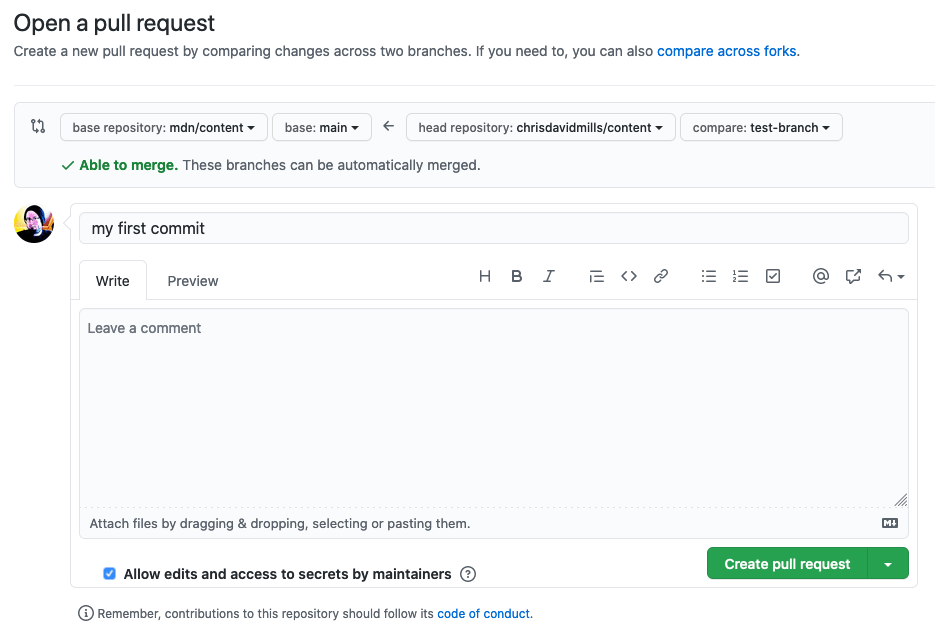
Task: Open help icon beside maintainer edits option
Action: click(x=468, y=574)
